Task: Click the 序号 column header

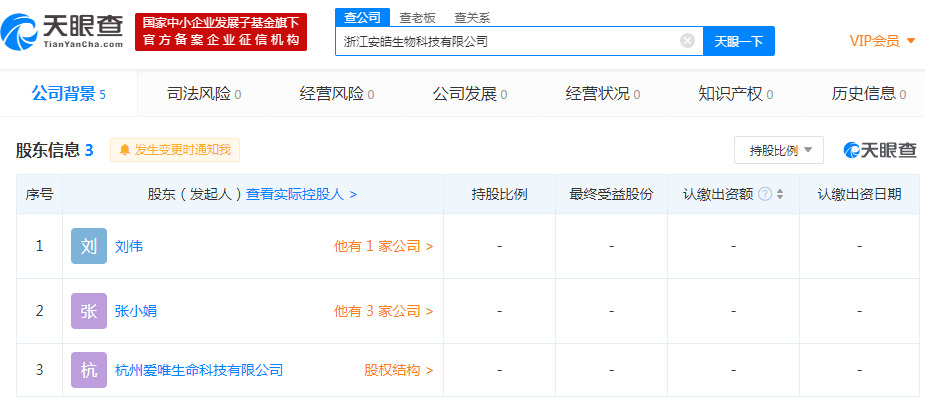Action: coord(40,194)
